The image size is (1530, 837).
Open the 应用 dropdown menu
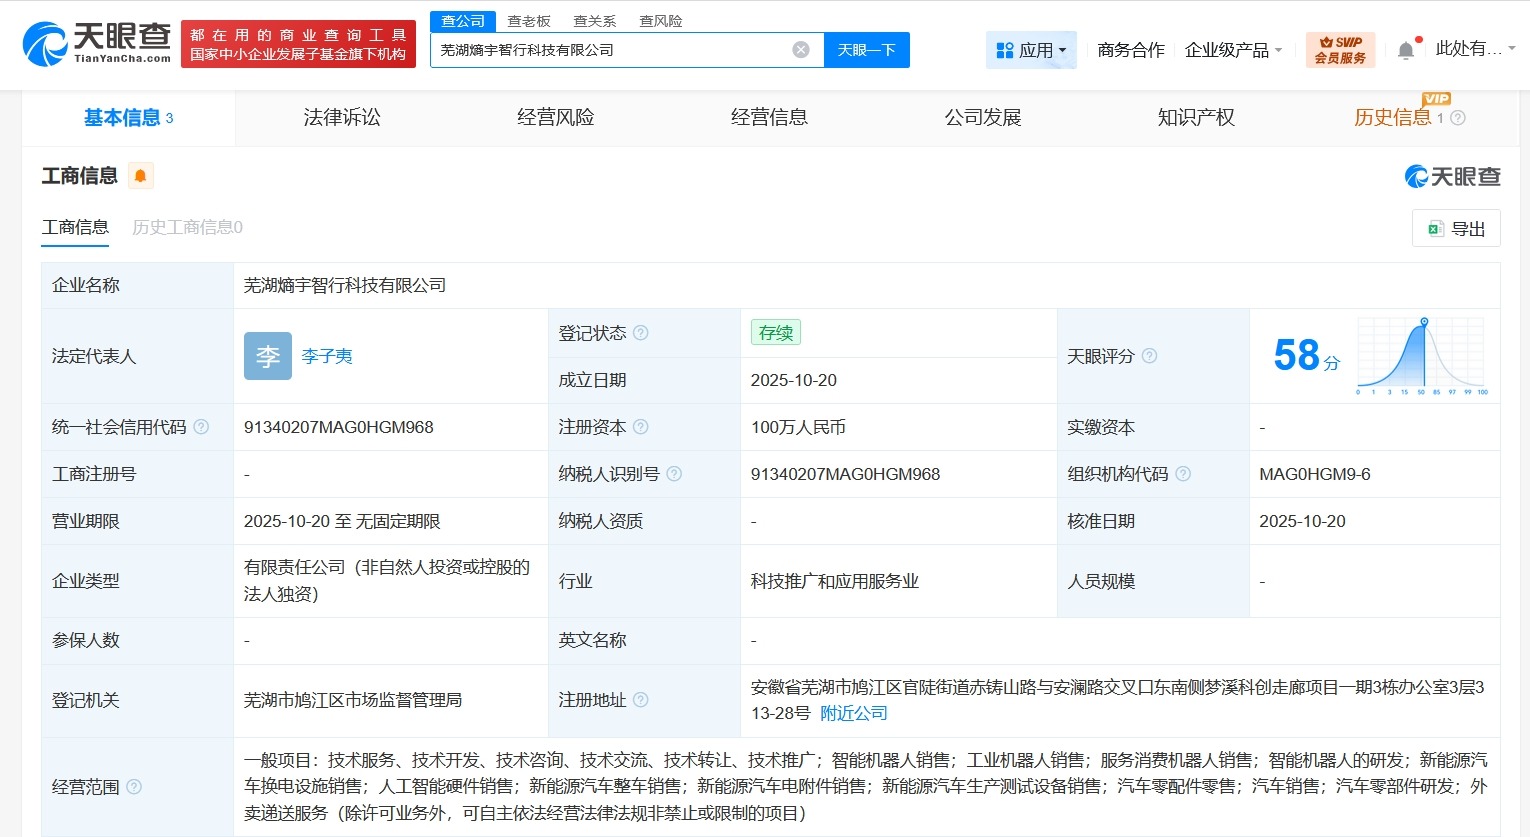(1031, 49)
